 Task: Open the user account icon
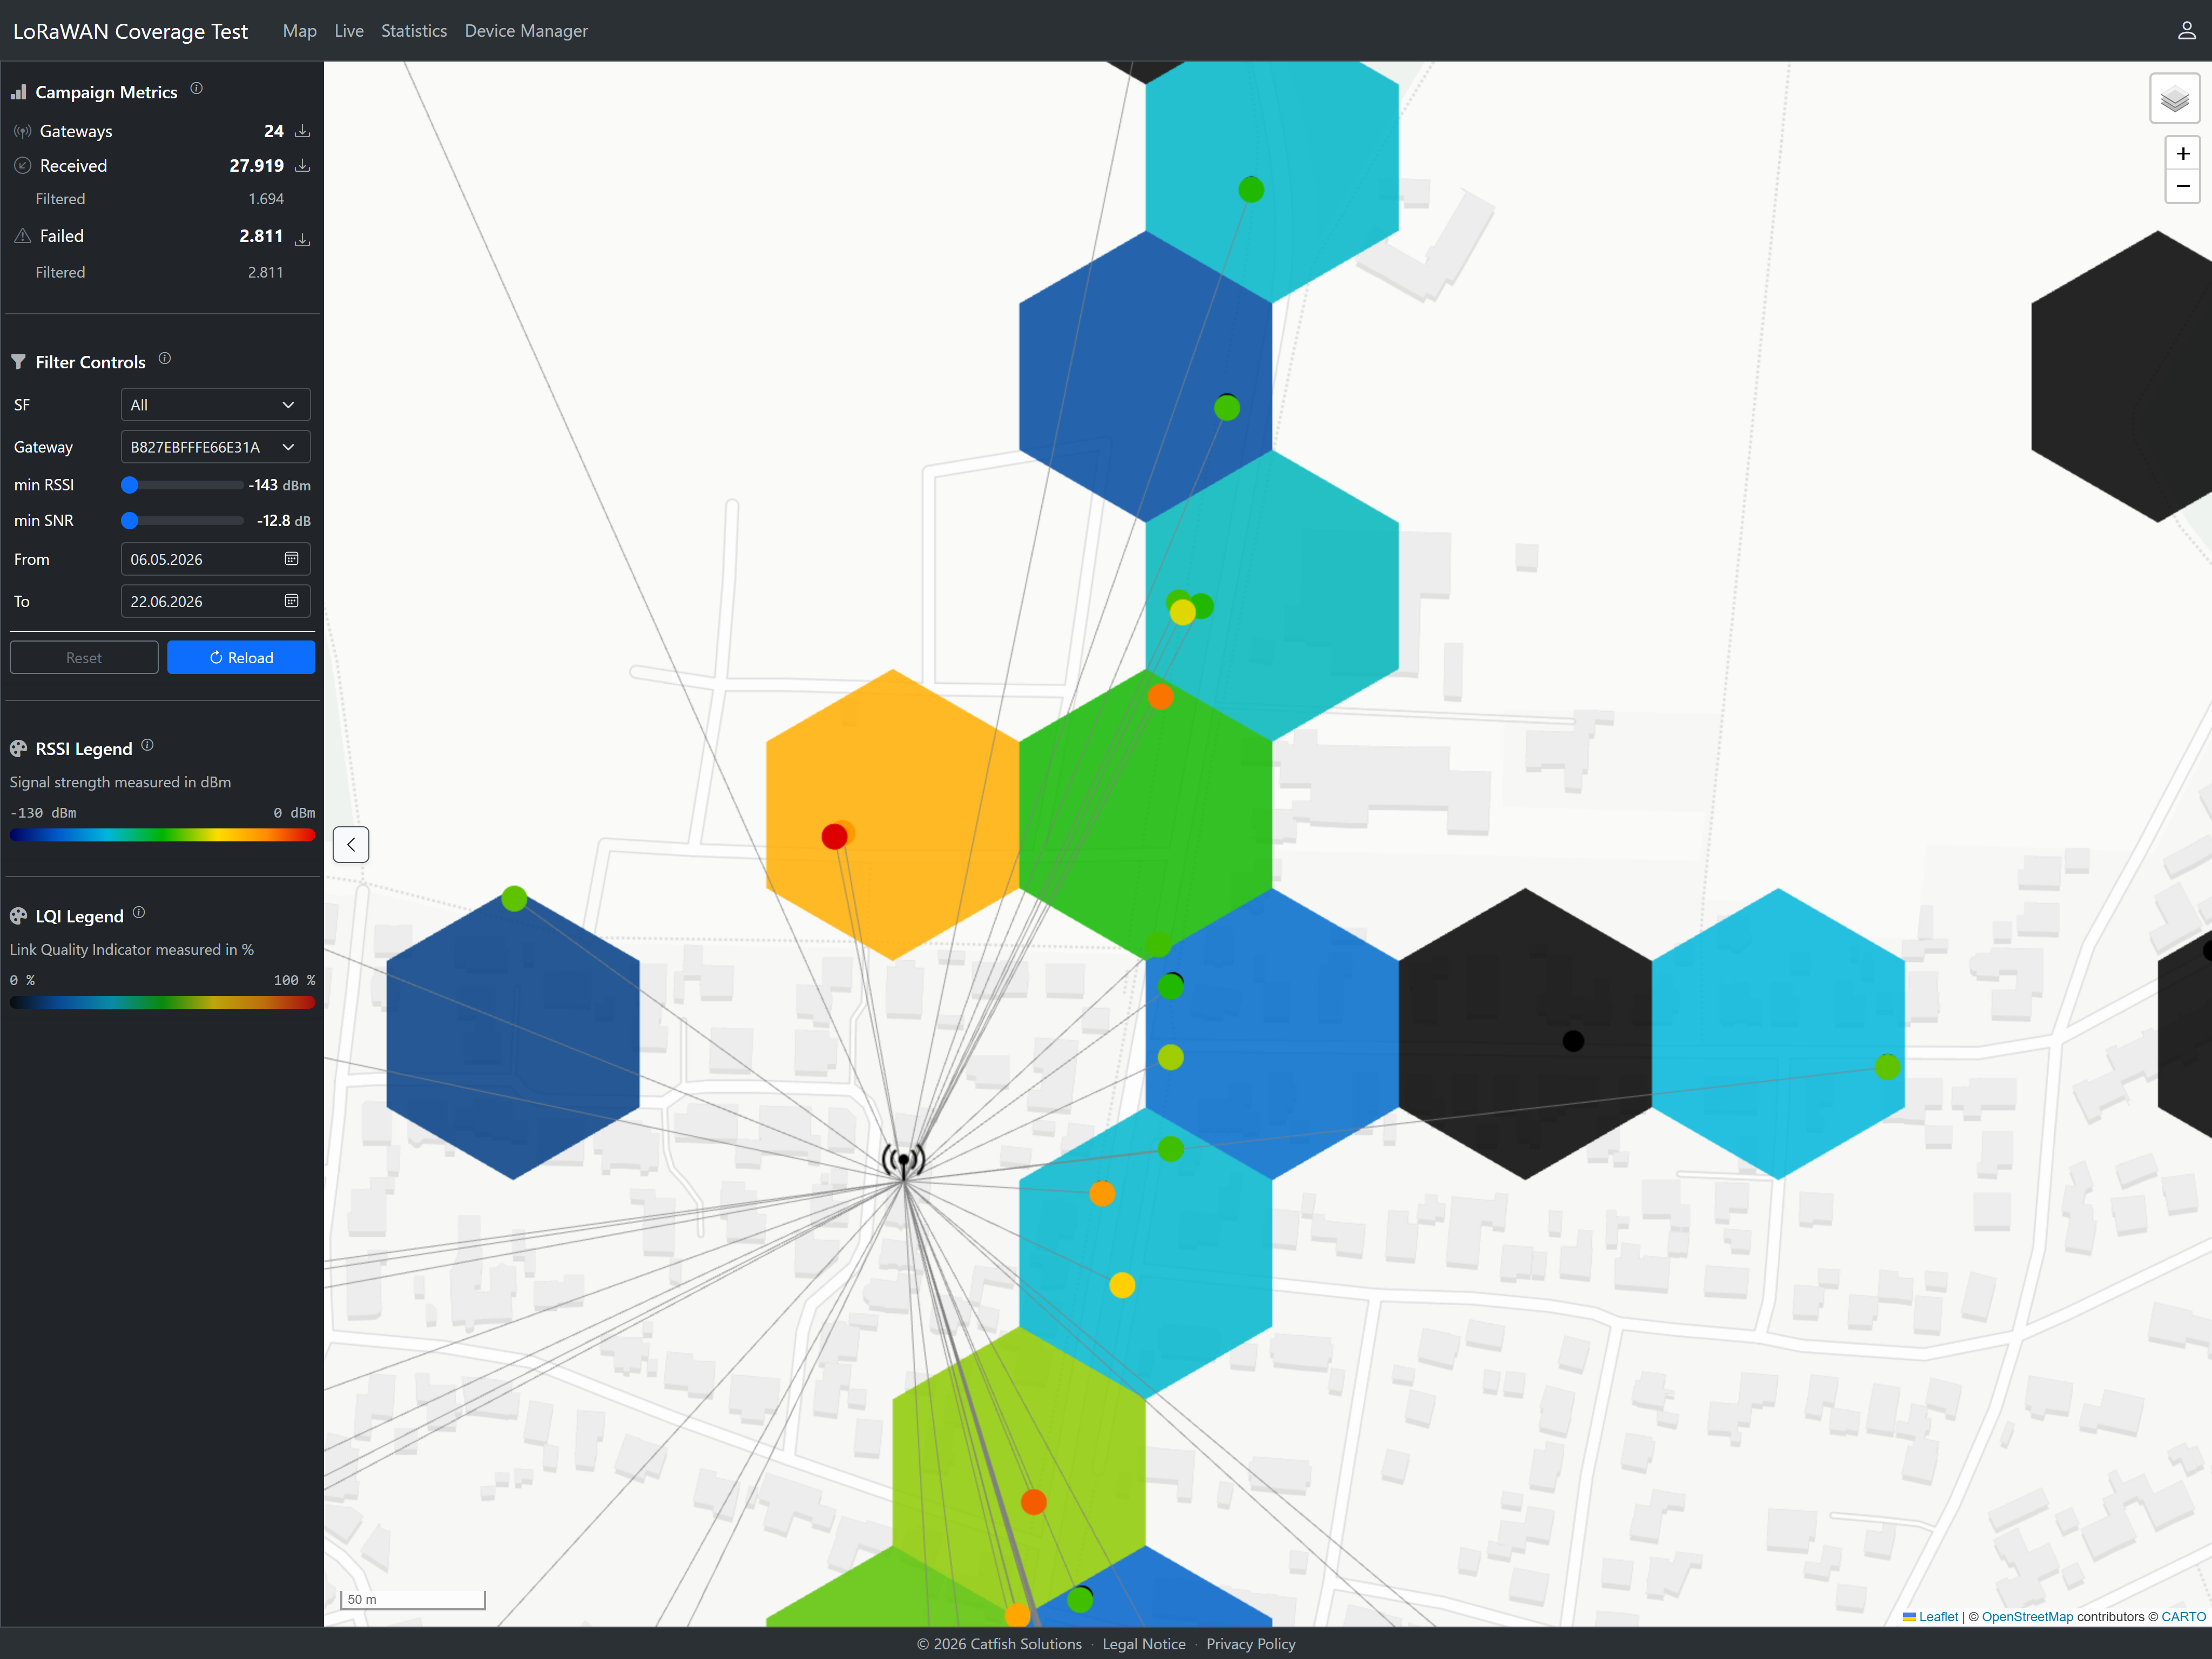tap(2186, 31)
